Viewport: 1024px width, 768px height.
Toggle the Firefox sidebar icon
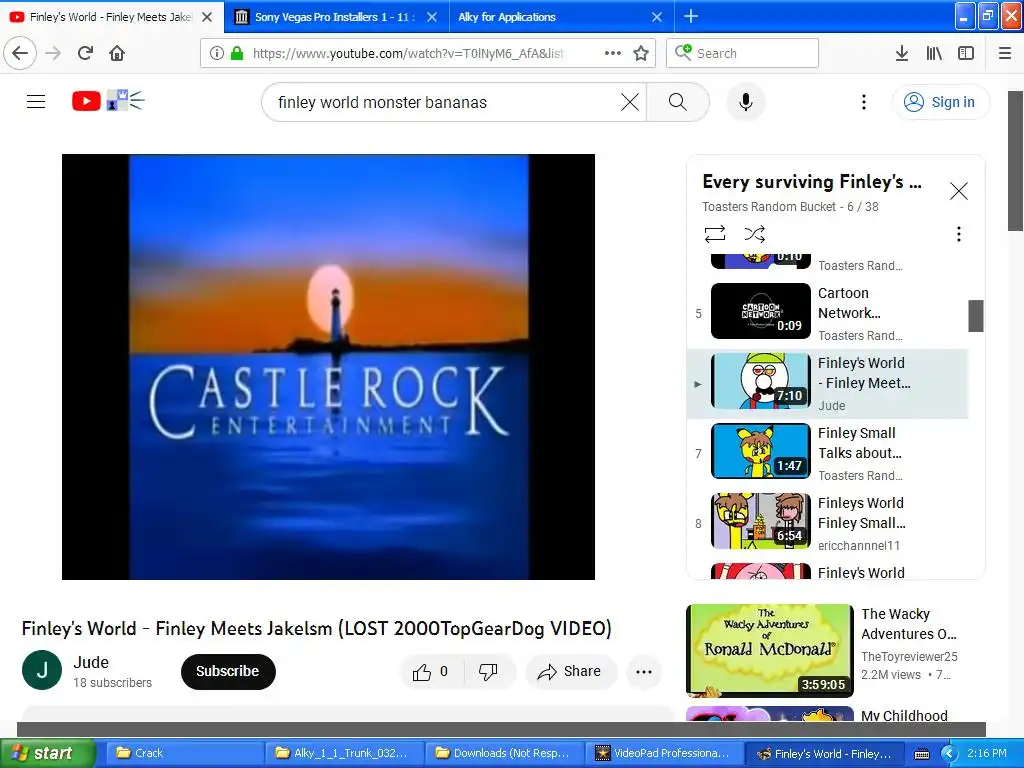tap(966, 53)
